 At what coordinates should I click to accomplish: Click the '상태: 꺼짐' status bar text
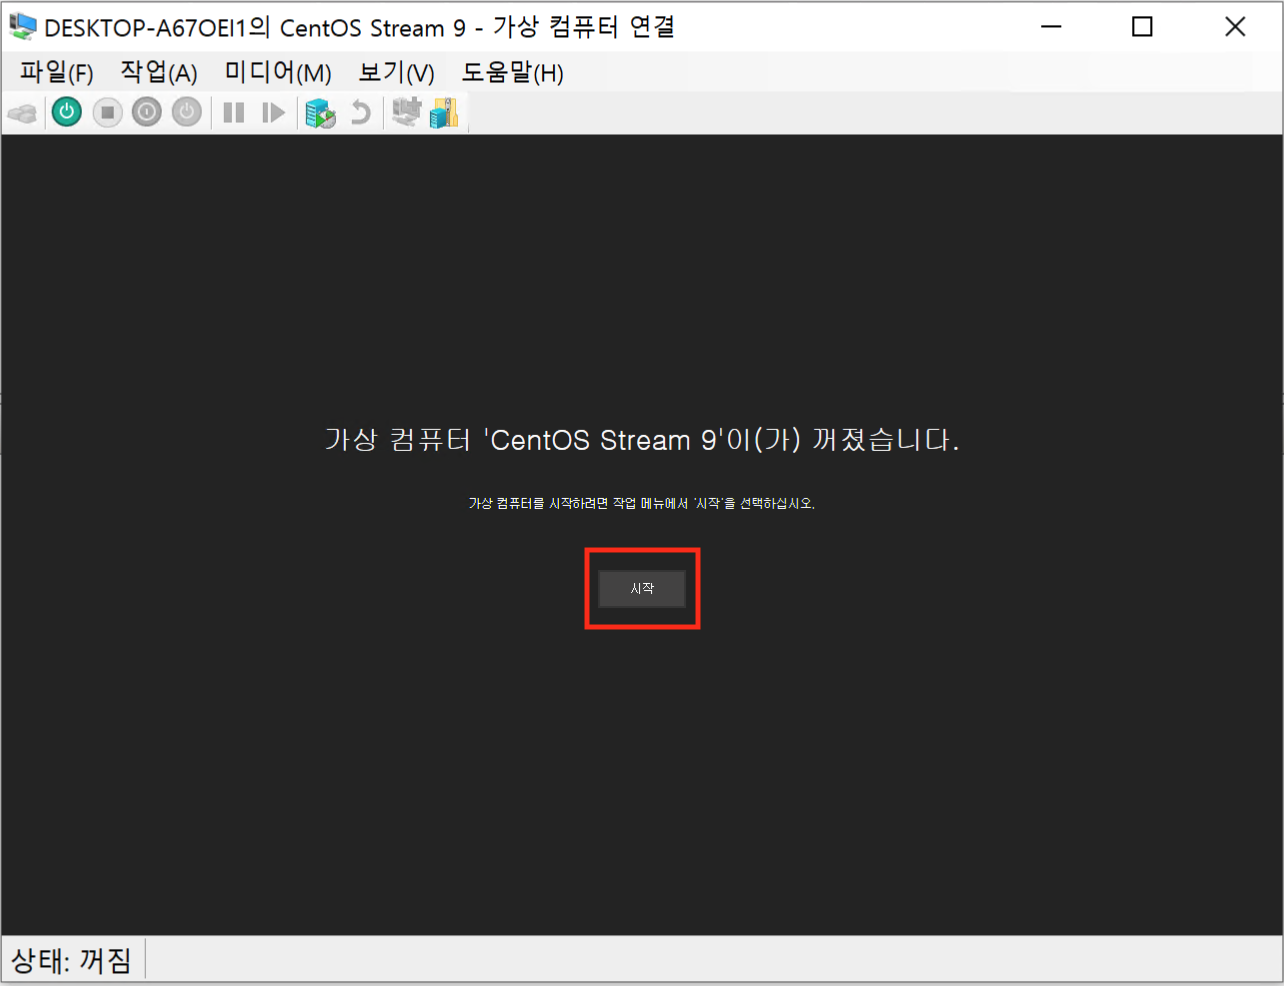72,961
